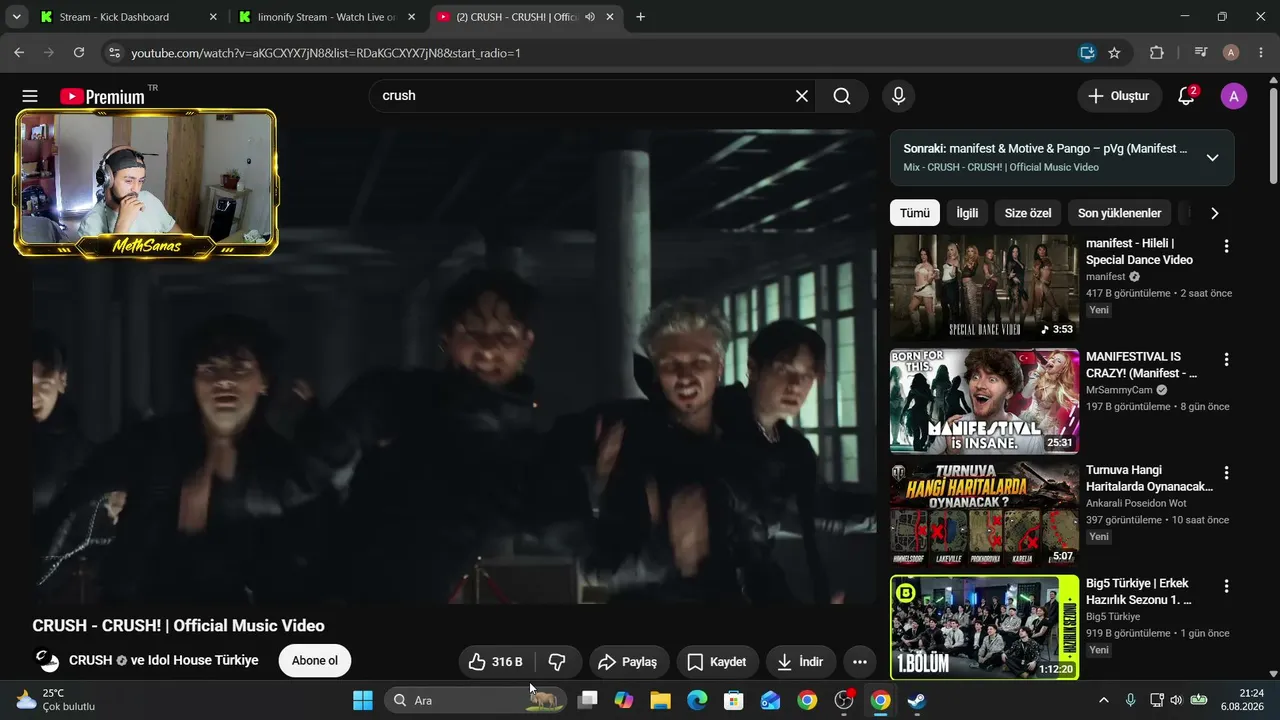This screenshot has width=1280, height=720.
Task: Open Chrome extensions puzzle icon
Action: 1157,53
